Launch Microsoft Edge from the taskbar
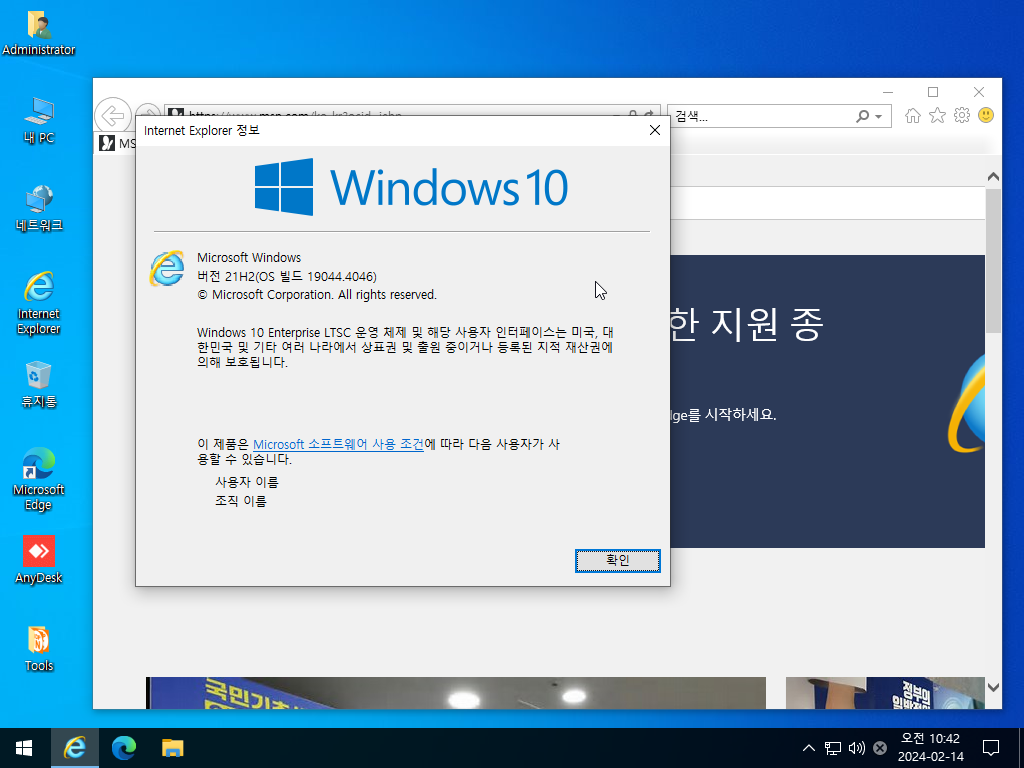This screenshot has width=1024, height=768. click(123, 748)
